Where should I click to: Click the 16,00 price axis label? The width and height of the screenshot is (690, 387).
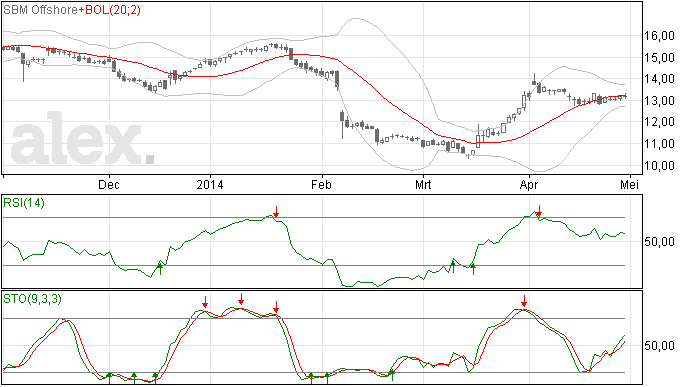[659, 36]
